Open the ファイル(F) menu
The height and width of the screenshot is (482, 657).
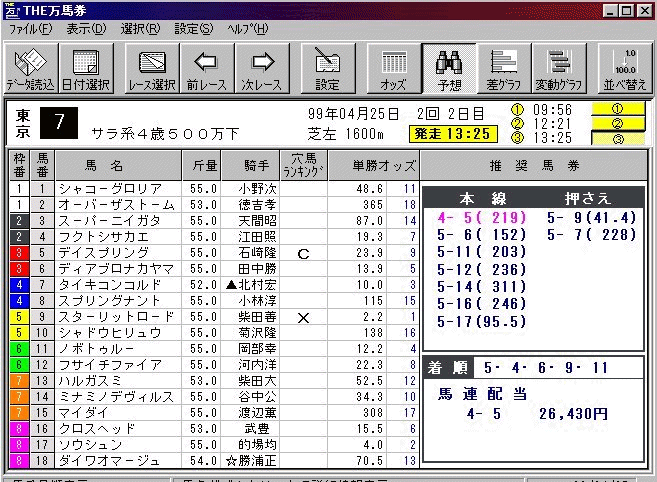(x=30, y=29)
